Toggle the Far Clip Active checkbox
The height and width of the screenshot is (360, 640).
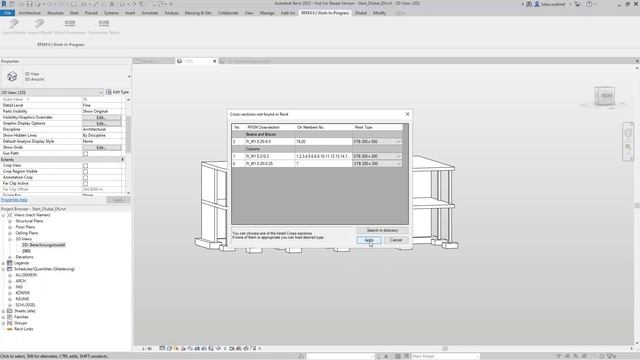[85, 184]
